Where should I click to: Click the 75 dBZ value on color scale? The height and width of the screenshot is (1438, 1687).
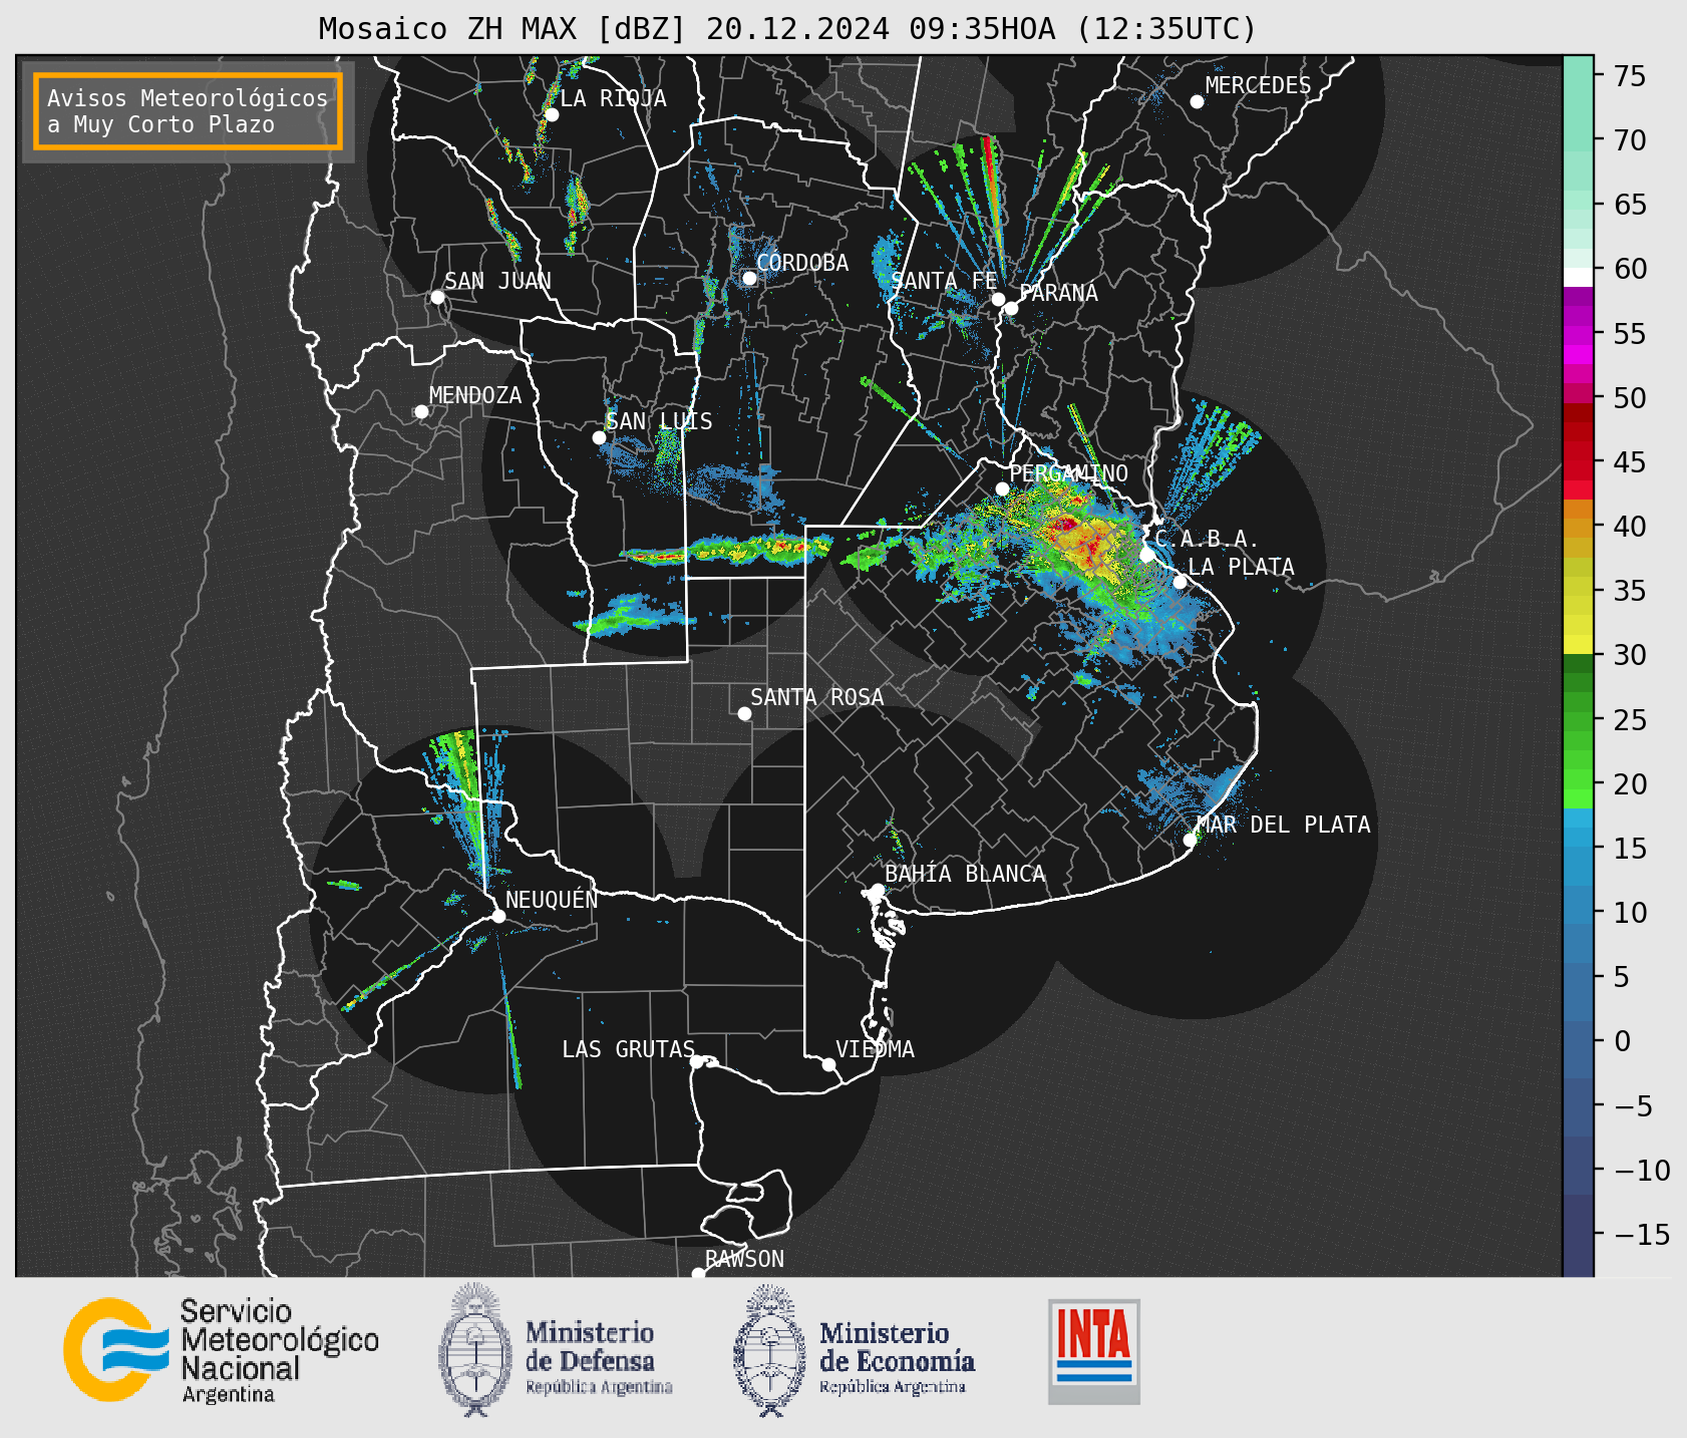[x=1630, y=76]
